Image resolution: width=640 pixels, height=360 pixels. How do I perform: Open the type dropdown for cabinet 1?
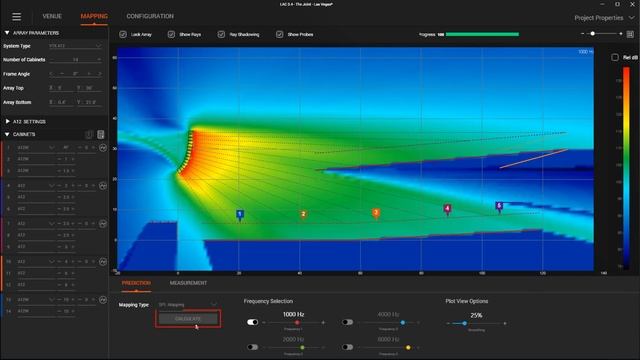click(x=51, y=147)
